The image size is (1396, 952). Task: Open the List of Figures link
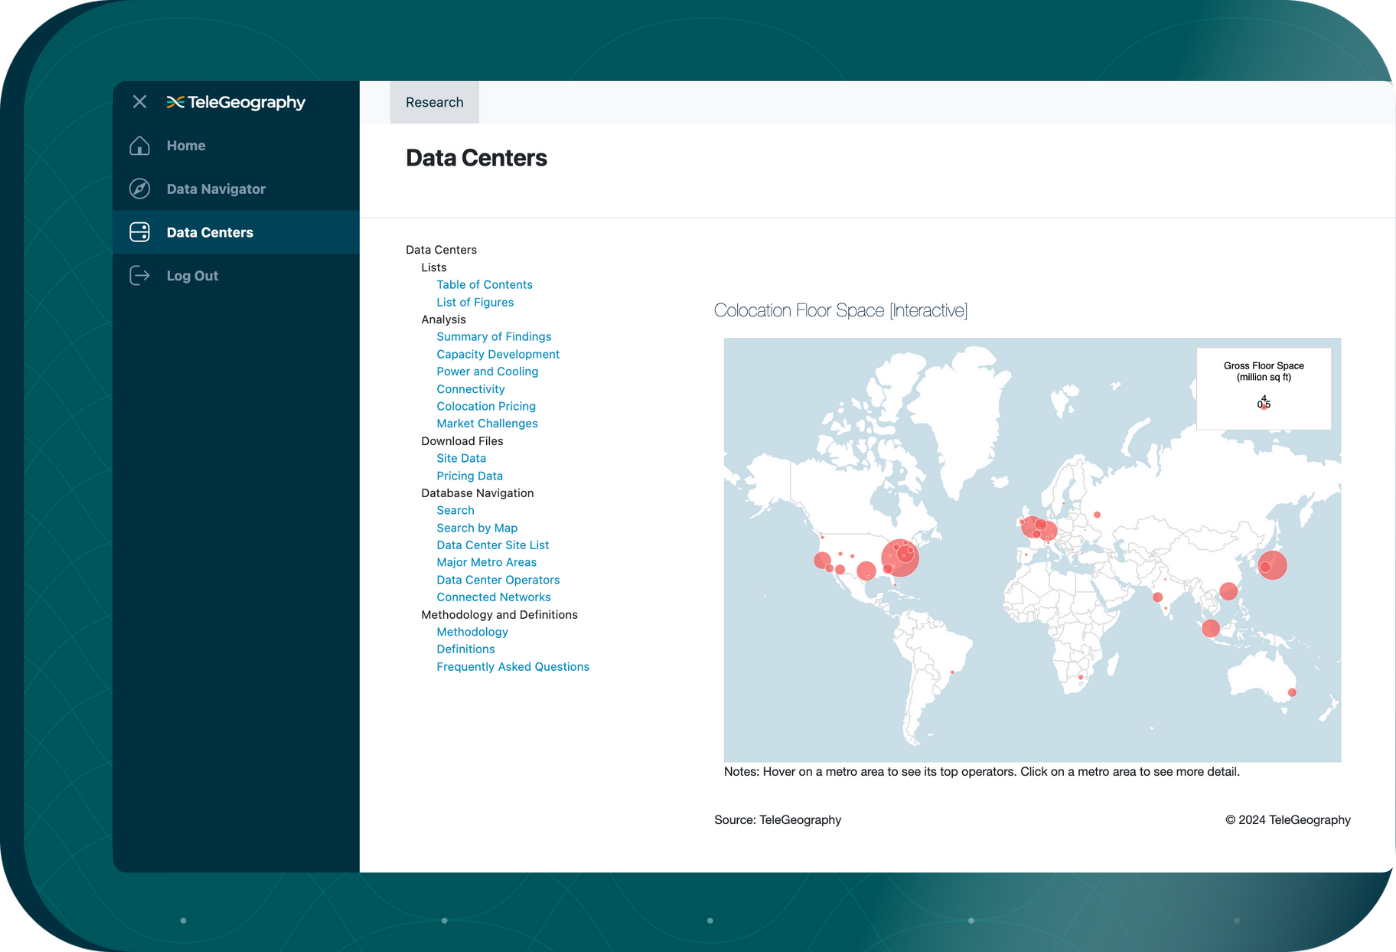pyautogui.click(x=475, y=302)
